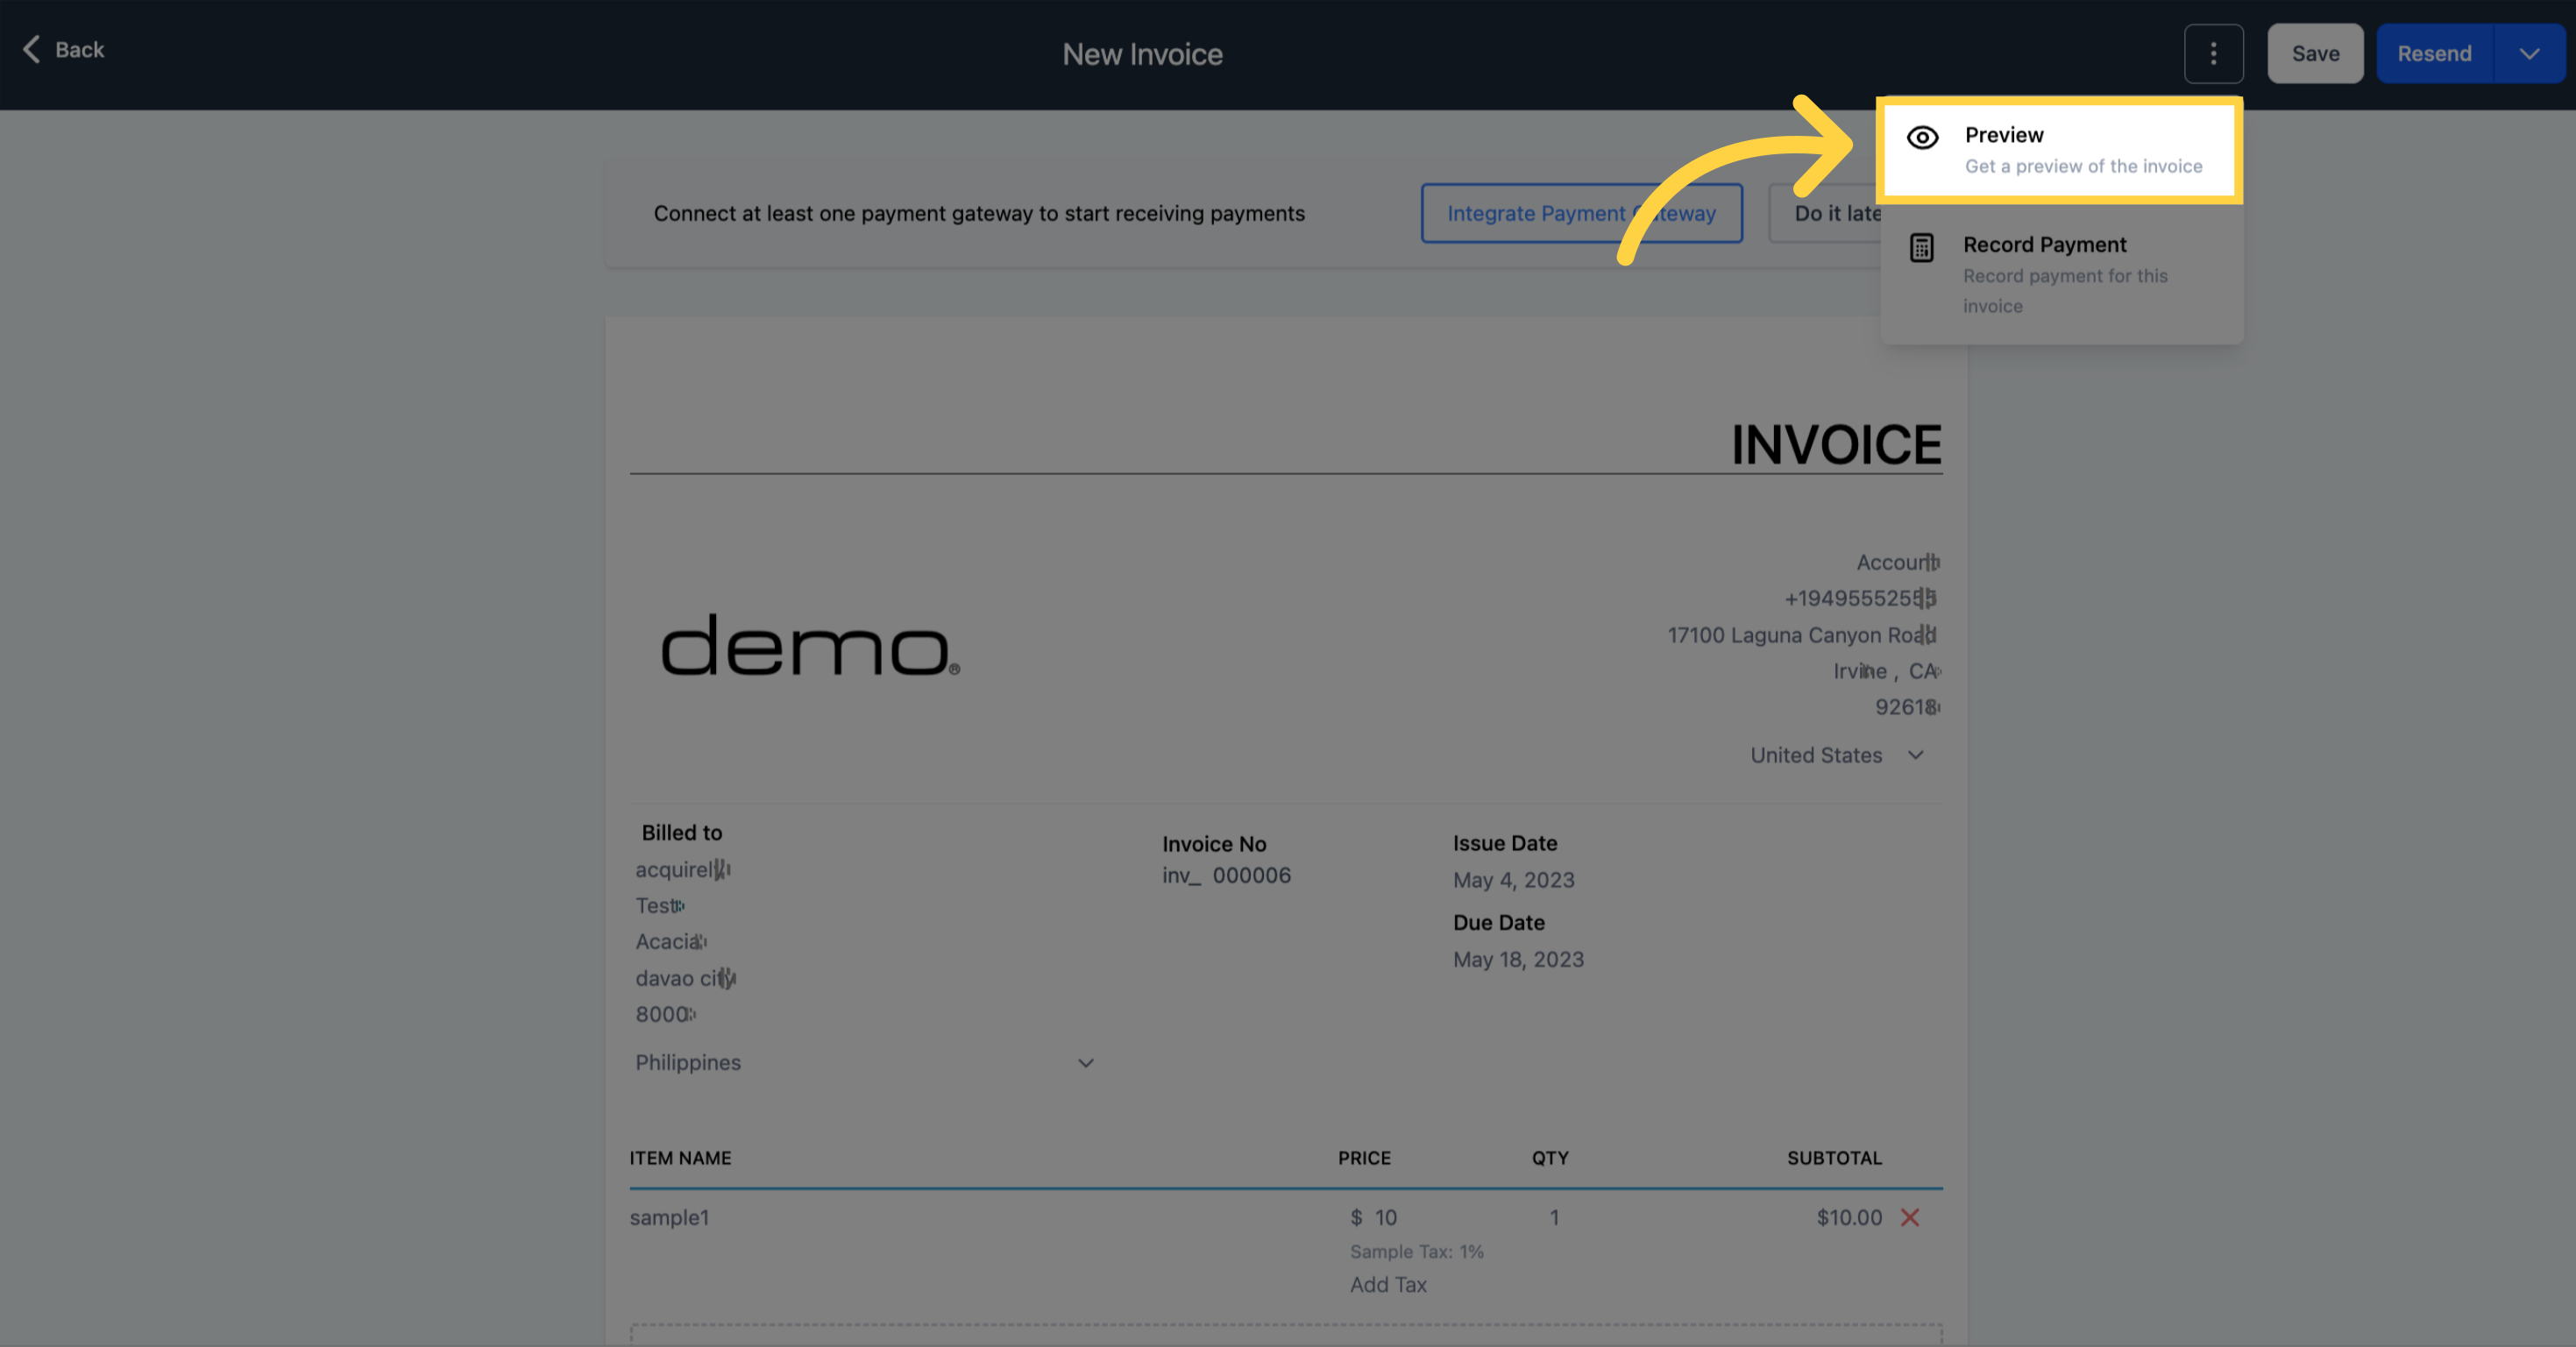Image resolution: width=2576 pixels, height=1347 pixels.
Task: Click Integrate Payment Gateway button
Action: pos(1581,213)
